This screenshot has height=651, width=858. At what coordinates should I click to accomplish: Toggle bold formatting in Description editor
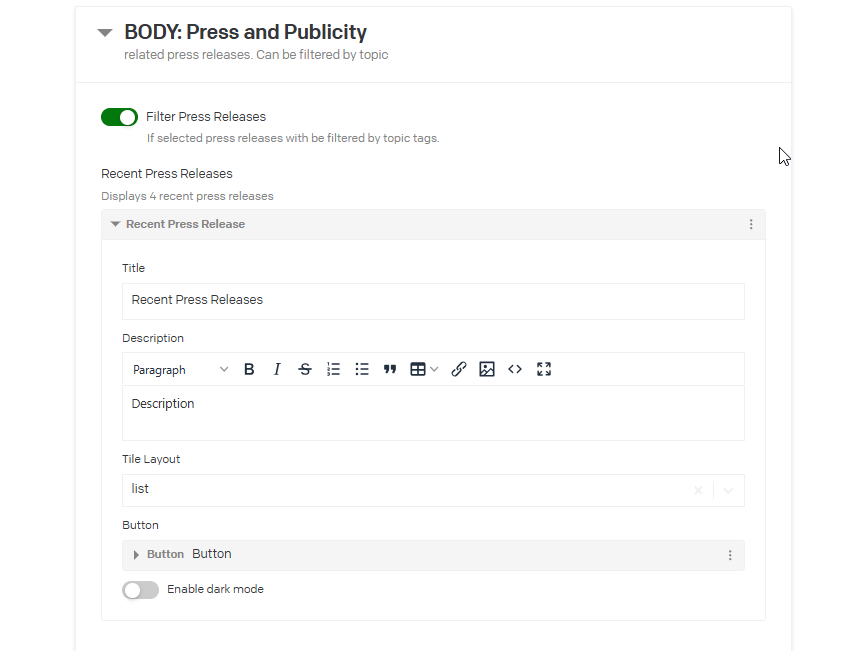[250, 369]
